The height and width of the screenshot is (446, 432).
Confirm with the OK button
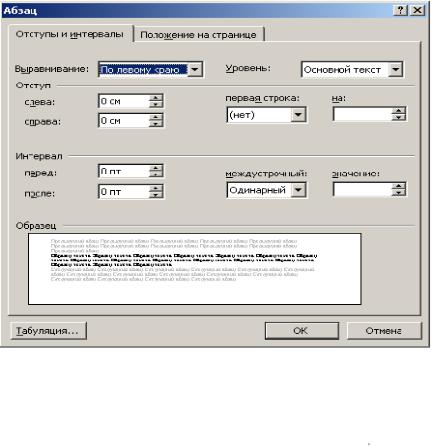click(x=302, y=331)
